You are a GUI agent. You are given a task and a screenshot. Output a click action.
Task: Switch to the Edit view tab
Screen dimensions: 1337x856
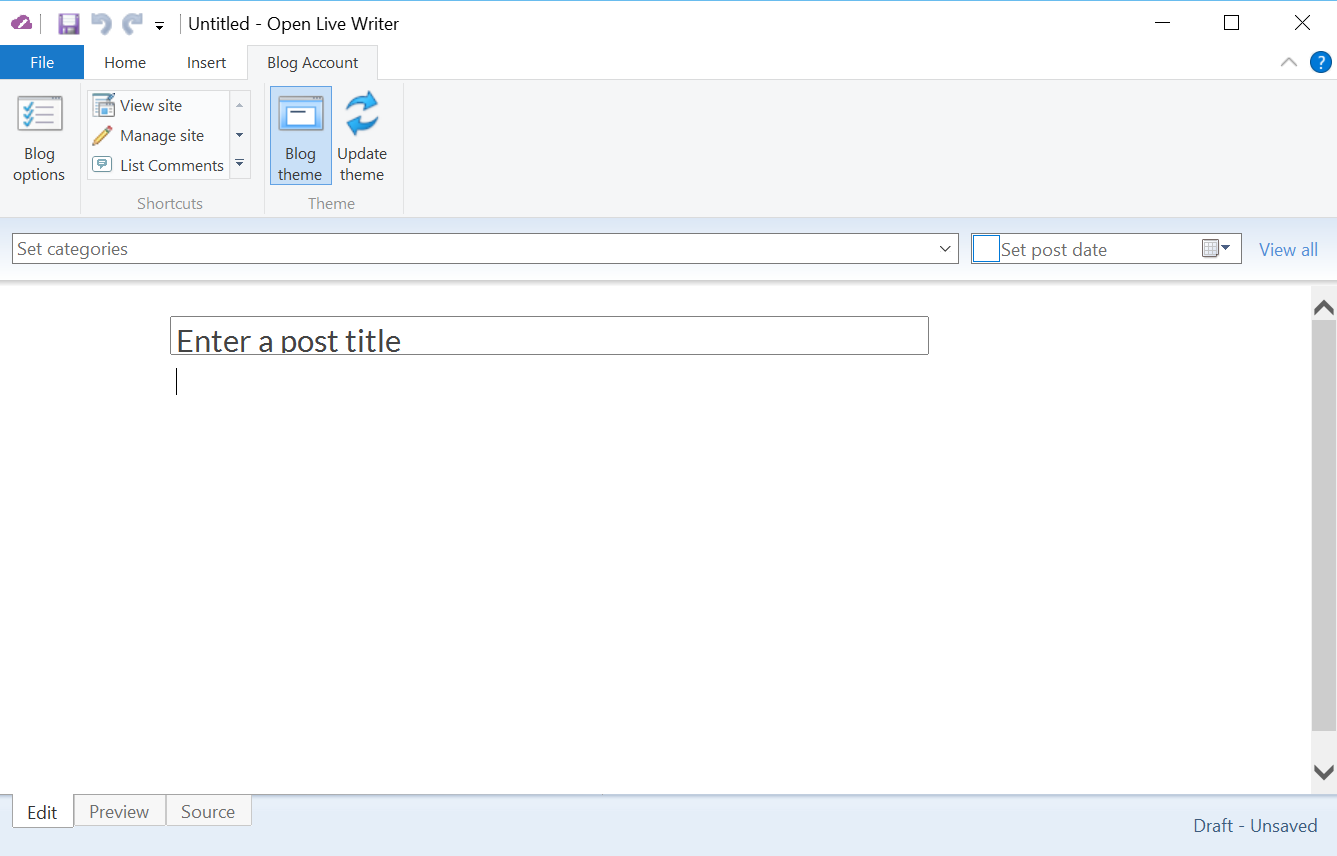[x=42, y=812]
